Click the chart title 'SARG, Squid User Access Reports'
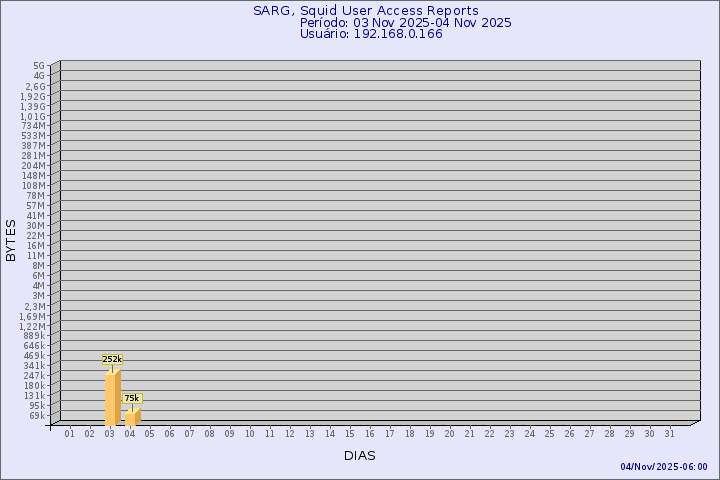The width and height of the screenshot is (720, 480). (365, 10)
